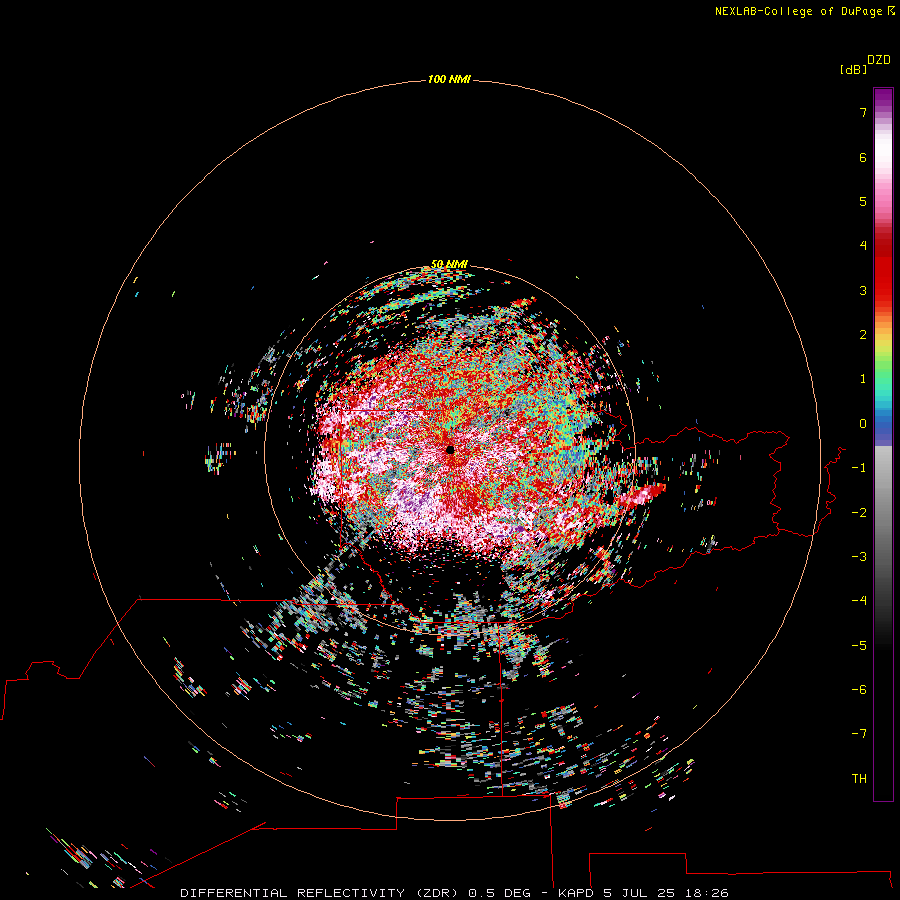The height and width of the screenshot is (900, 900).
Task: Select the -2 value on the scale
Action: point(859,513)
